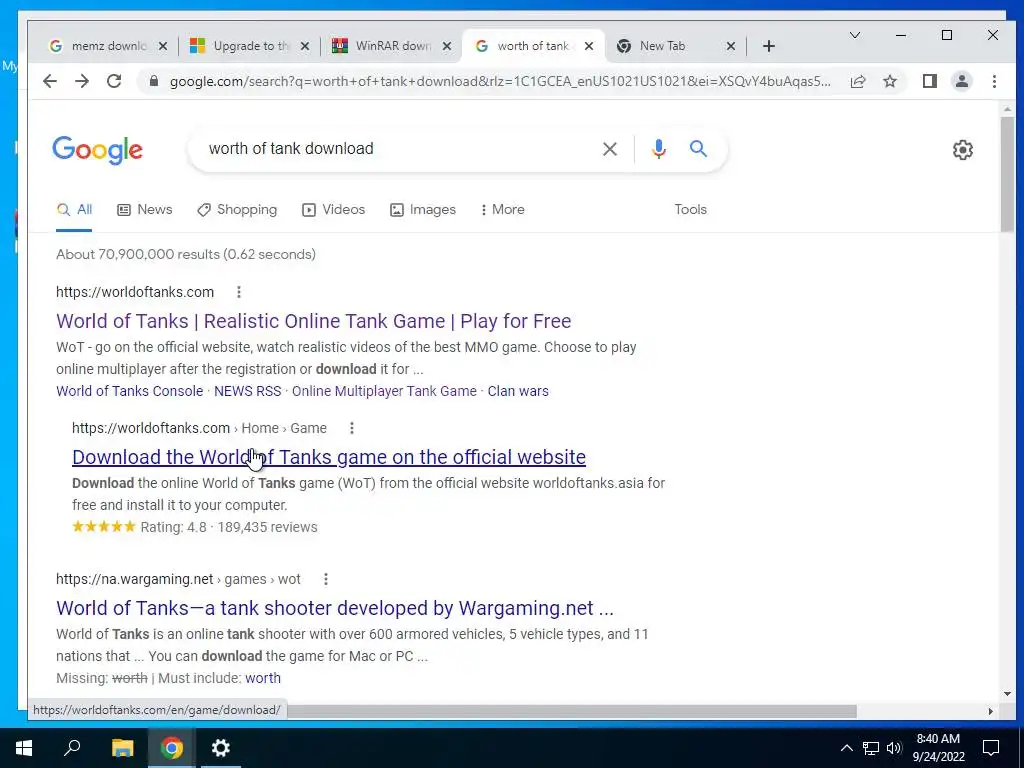Open Google quick settings gear

coord(962,150)
